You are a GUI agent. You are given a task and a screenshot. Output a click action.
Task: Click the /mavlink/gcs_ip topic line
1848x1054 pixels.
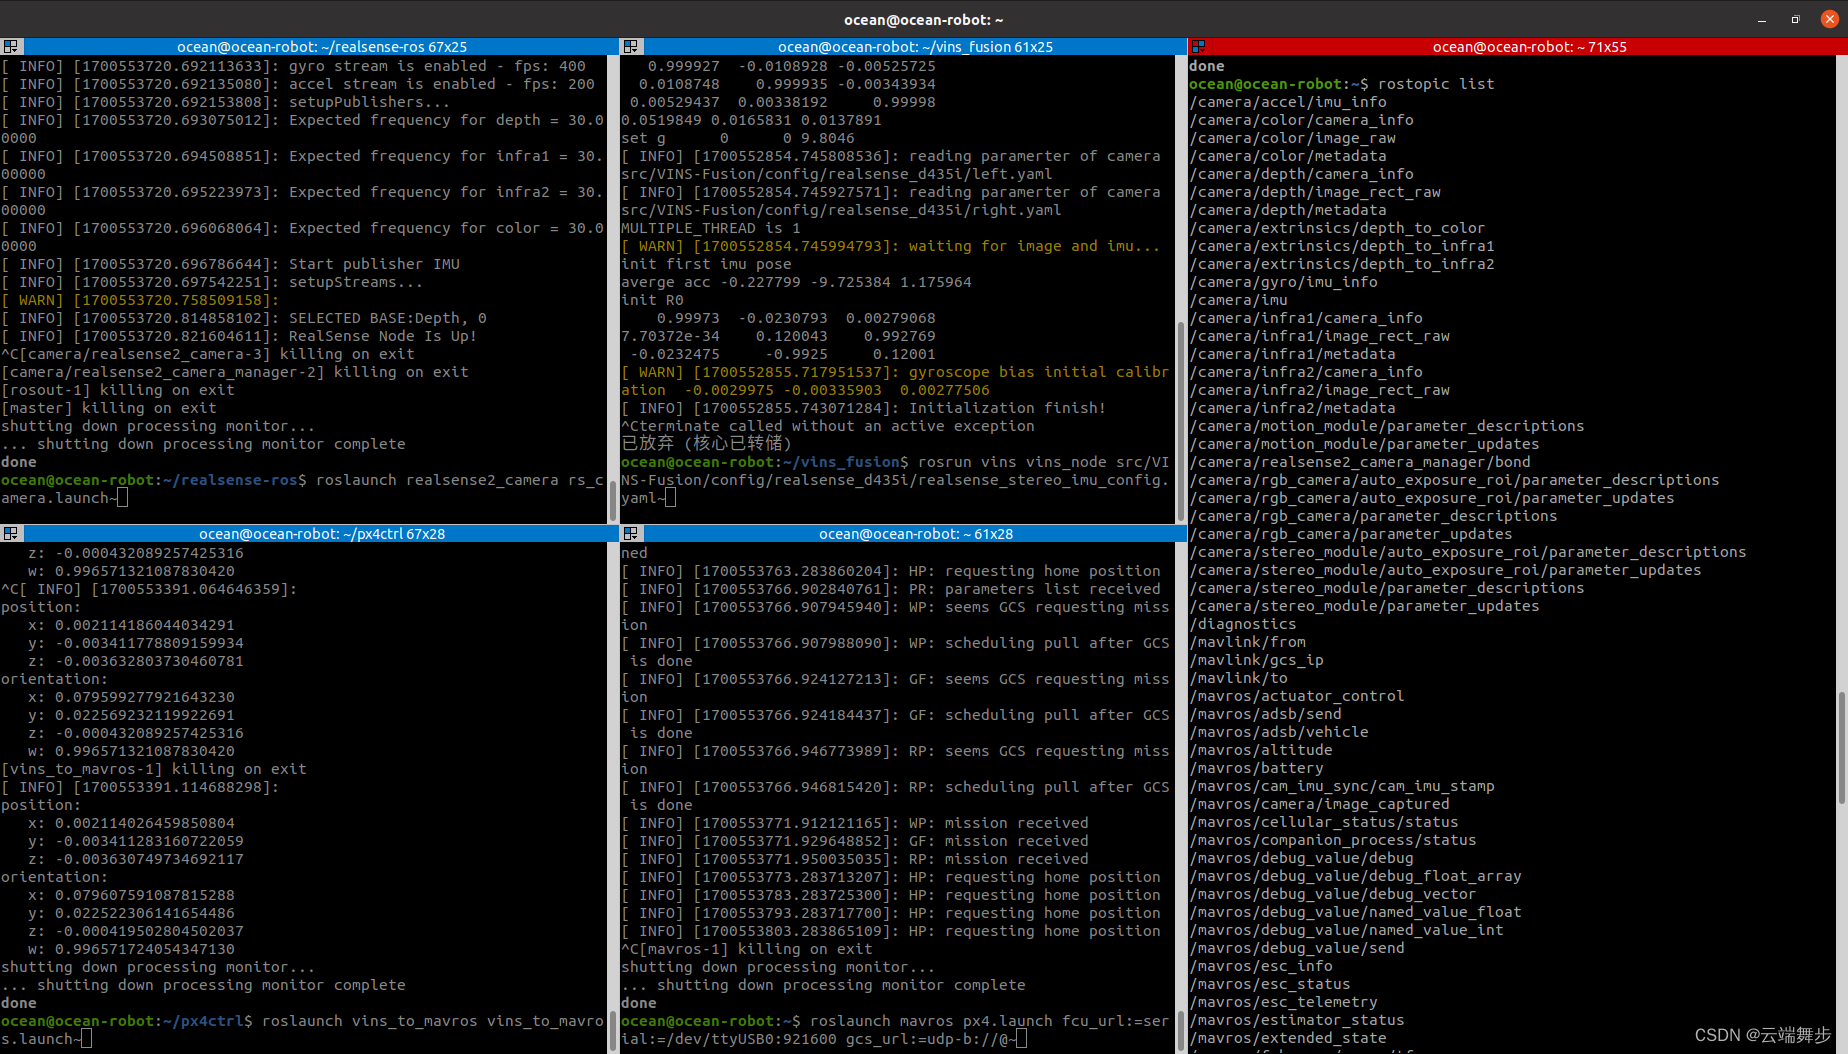(x=1256, y=660)
